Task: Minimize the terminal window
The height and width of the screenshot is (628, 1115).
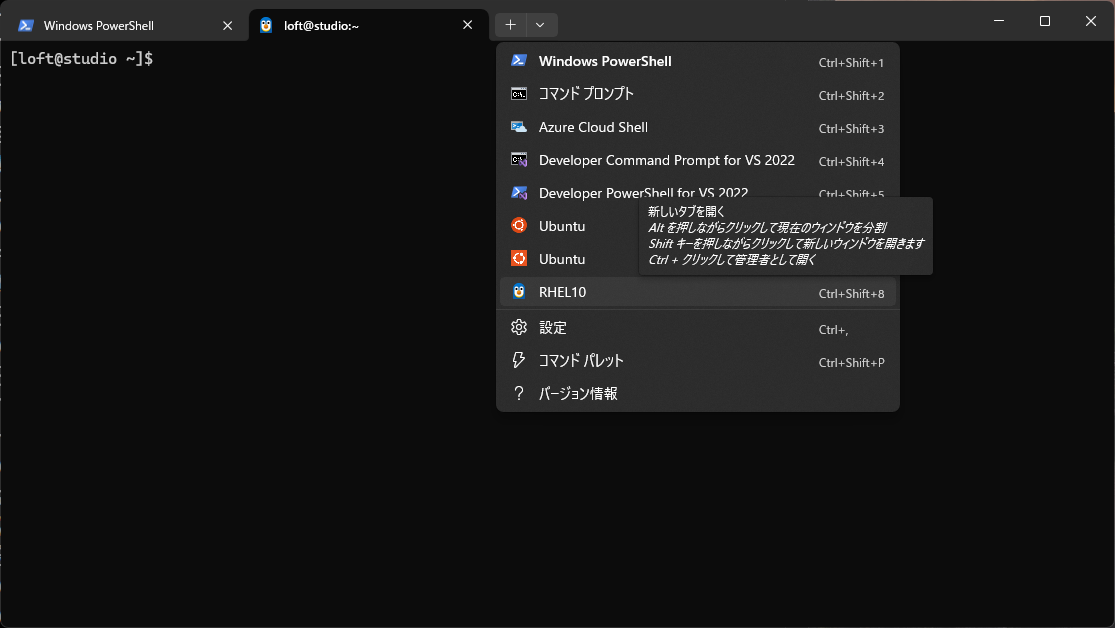Action: (998, 21)
